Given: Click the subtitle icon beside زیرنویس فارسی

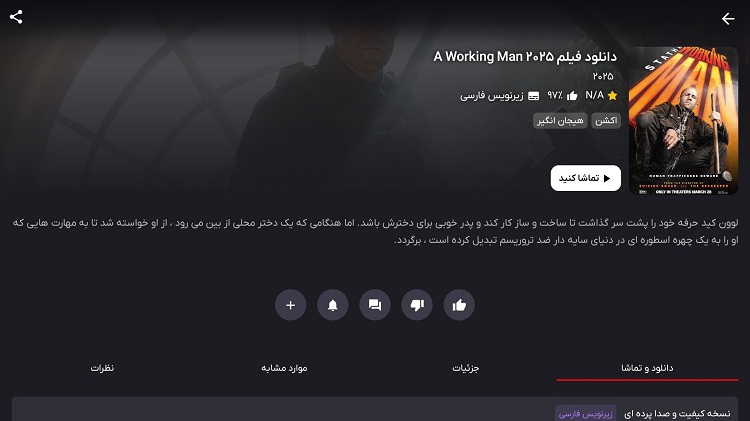Looking at the screenshot, I should tap(534, 96).
